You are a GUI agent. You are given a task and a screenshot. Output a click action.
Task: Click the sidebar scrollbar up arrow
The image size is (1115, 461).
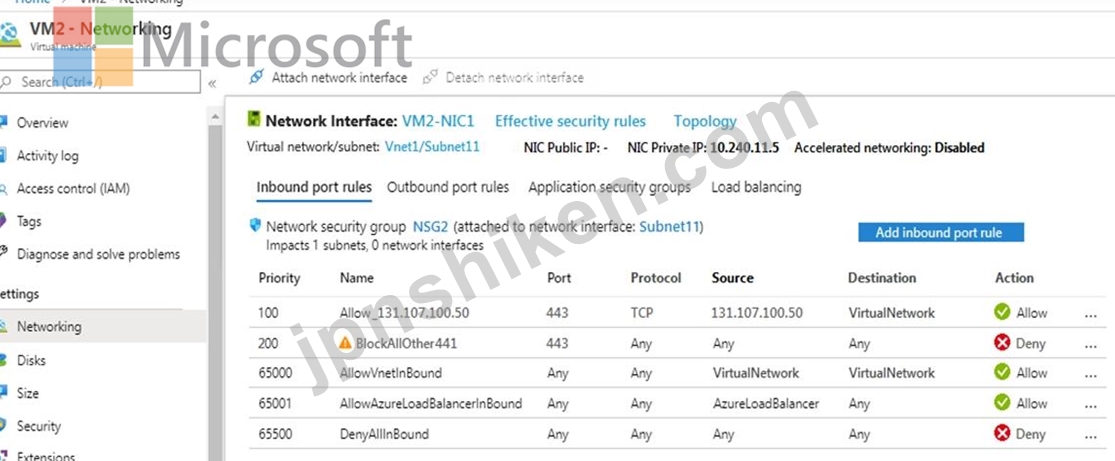pos(216,116)
